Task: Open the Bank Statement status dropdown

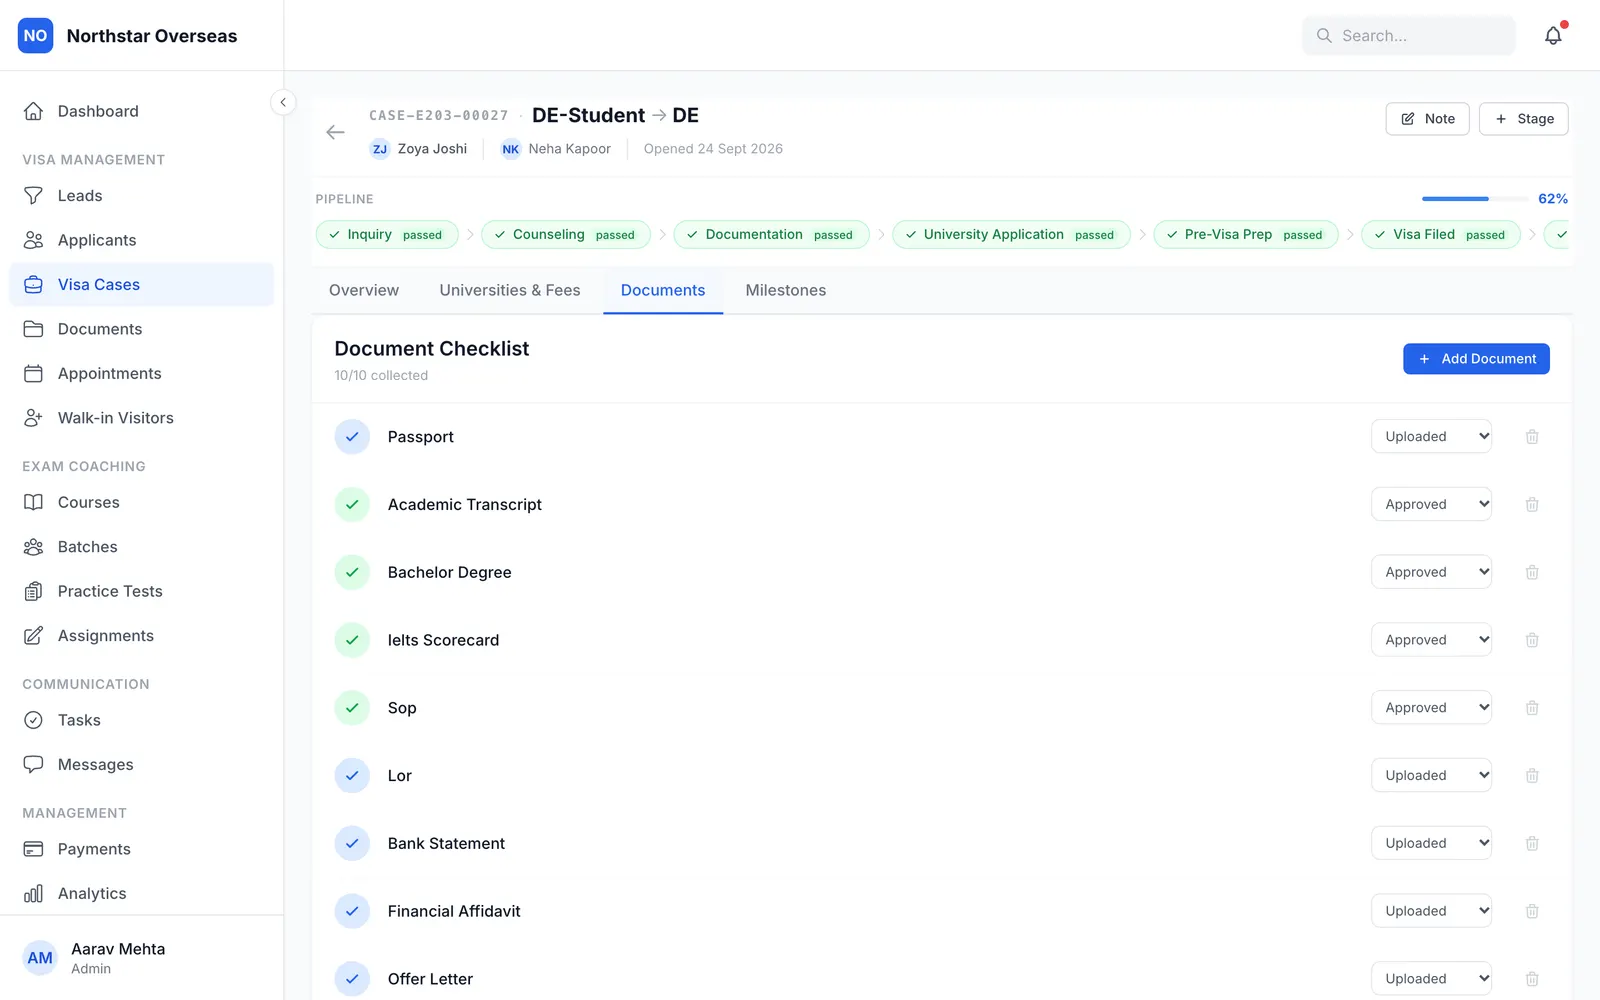Action: (1431, 844)
